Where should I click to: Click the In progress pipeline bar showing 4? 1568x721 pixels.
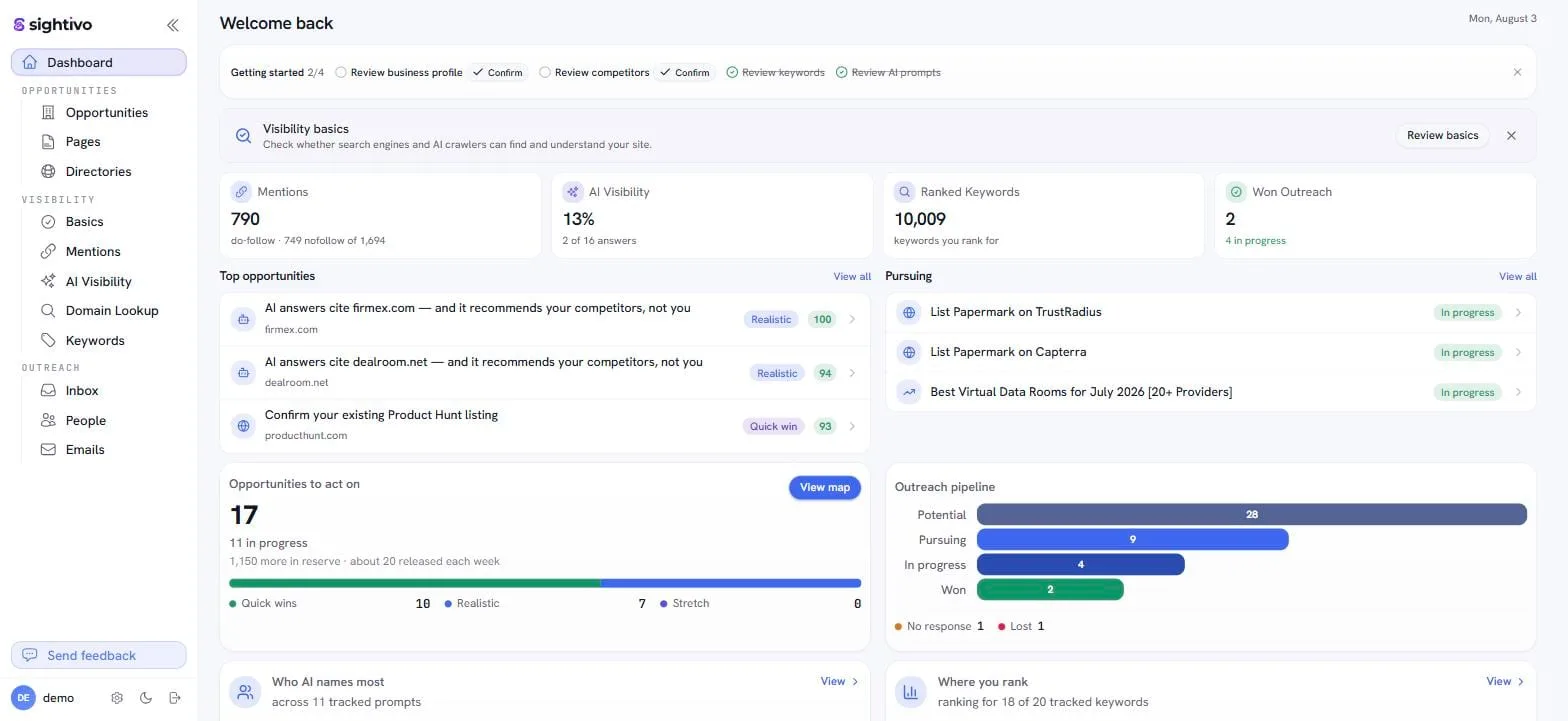(x=1081, y=564)
